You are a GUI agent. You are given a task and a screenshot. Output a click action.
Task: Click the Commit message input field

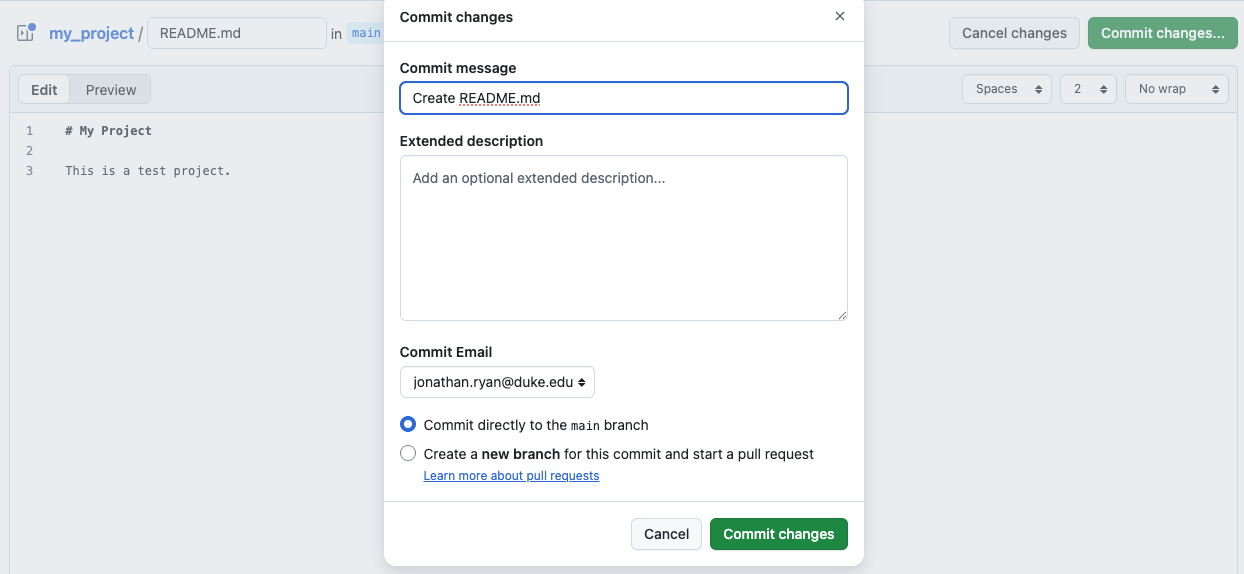coord(623,98)
